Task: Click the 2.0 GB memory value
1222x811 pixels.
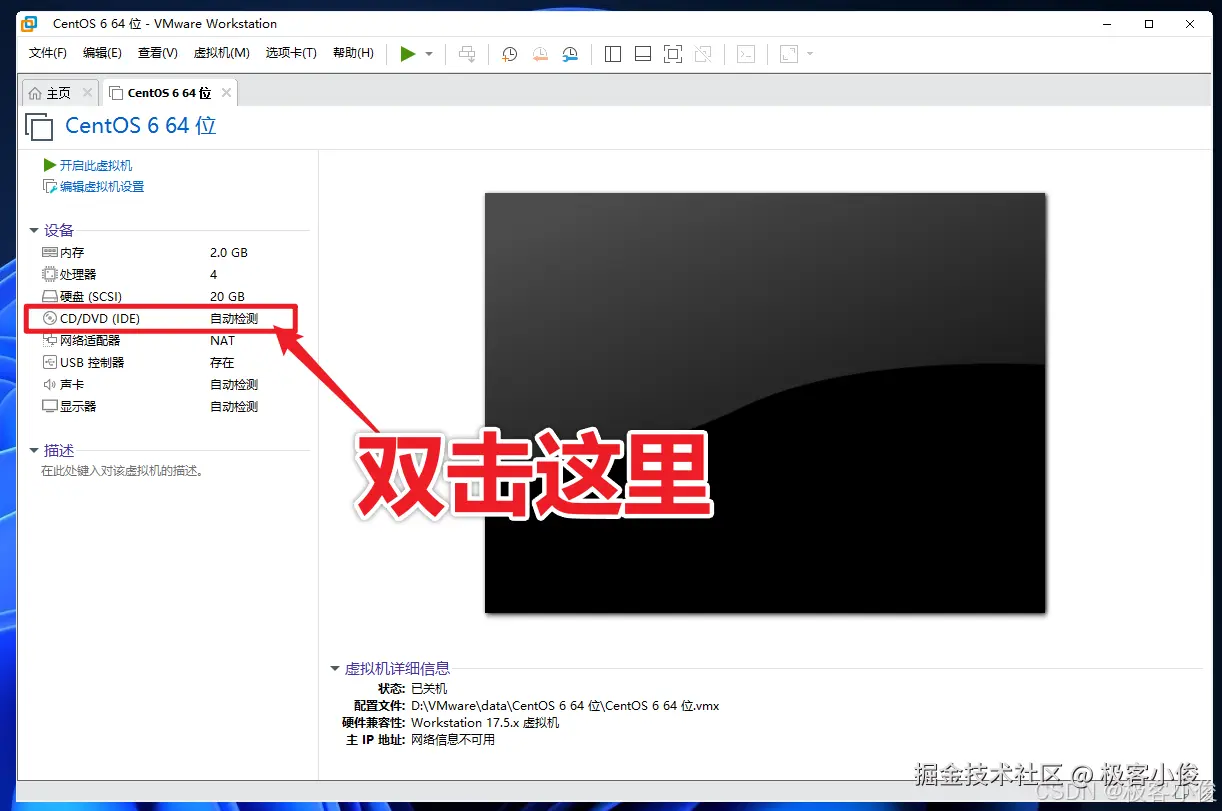Action: click(x=229, y=253)
